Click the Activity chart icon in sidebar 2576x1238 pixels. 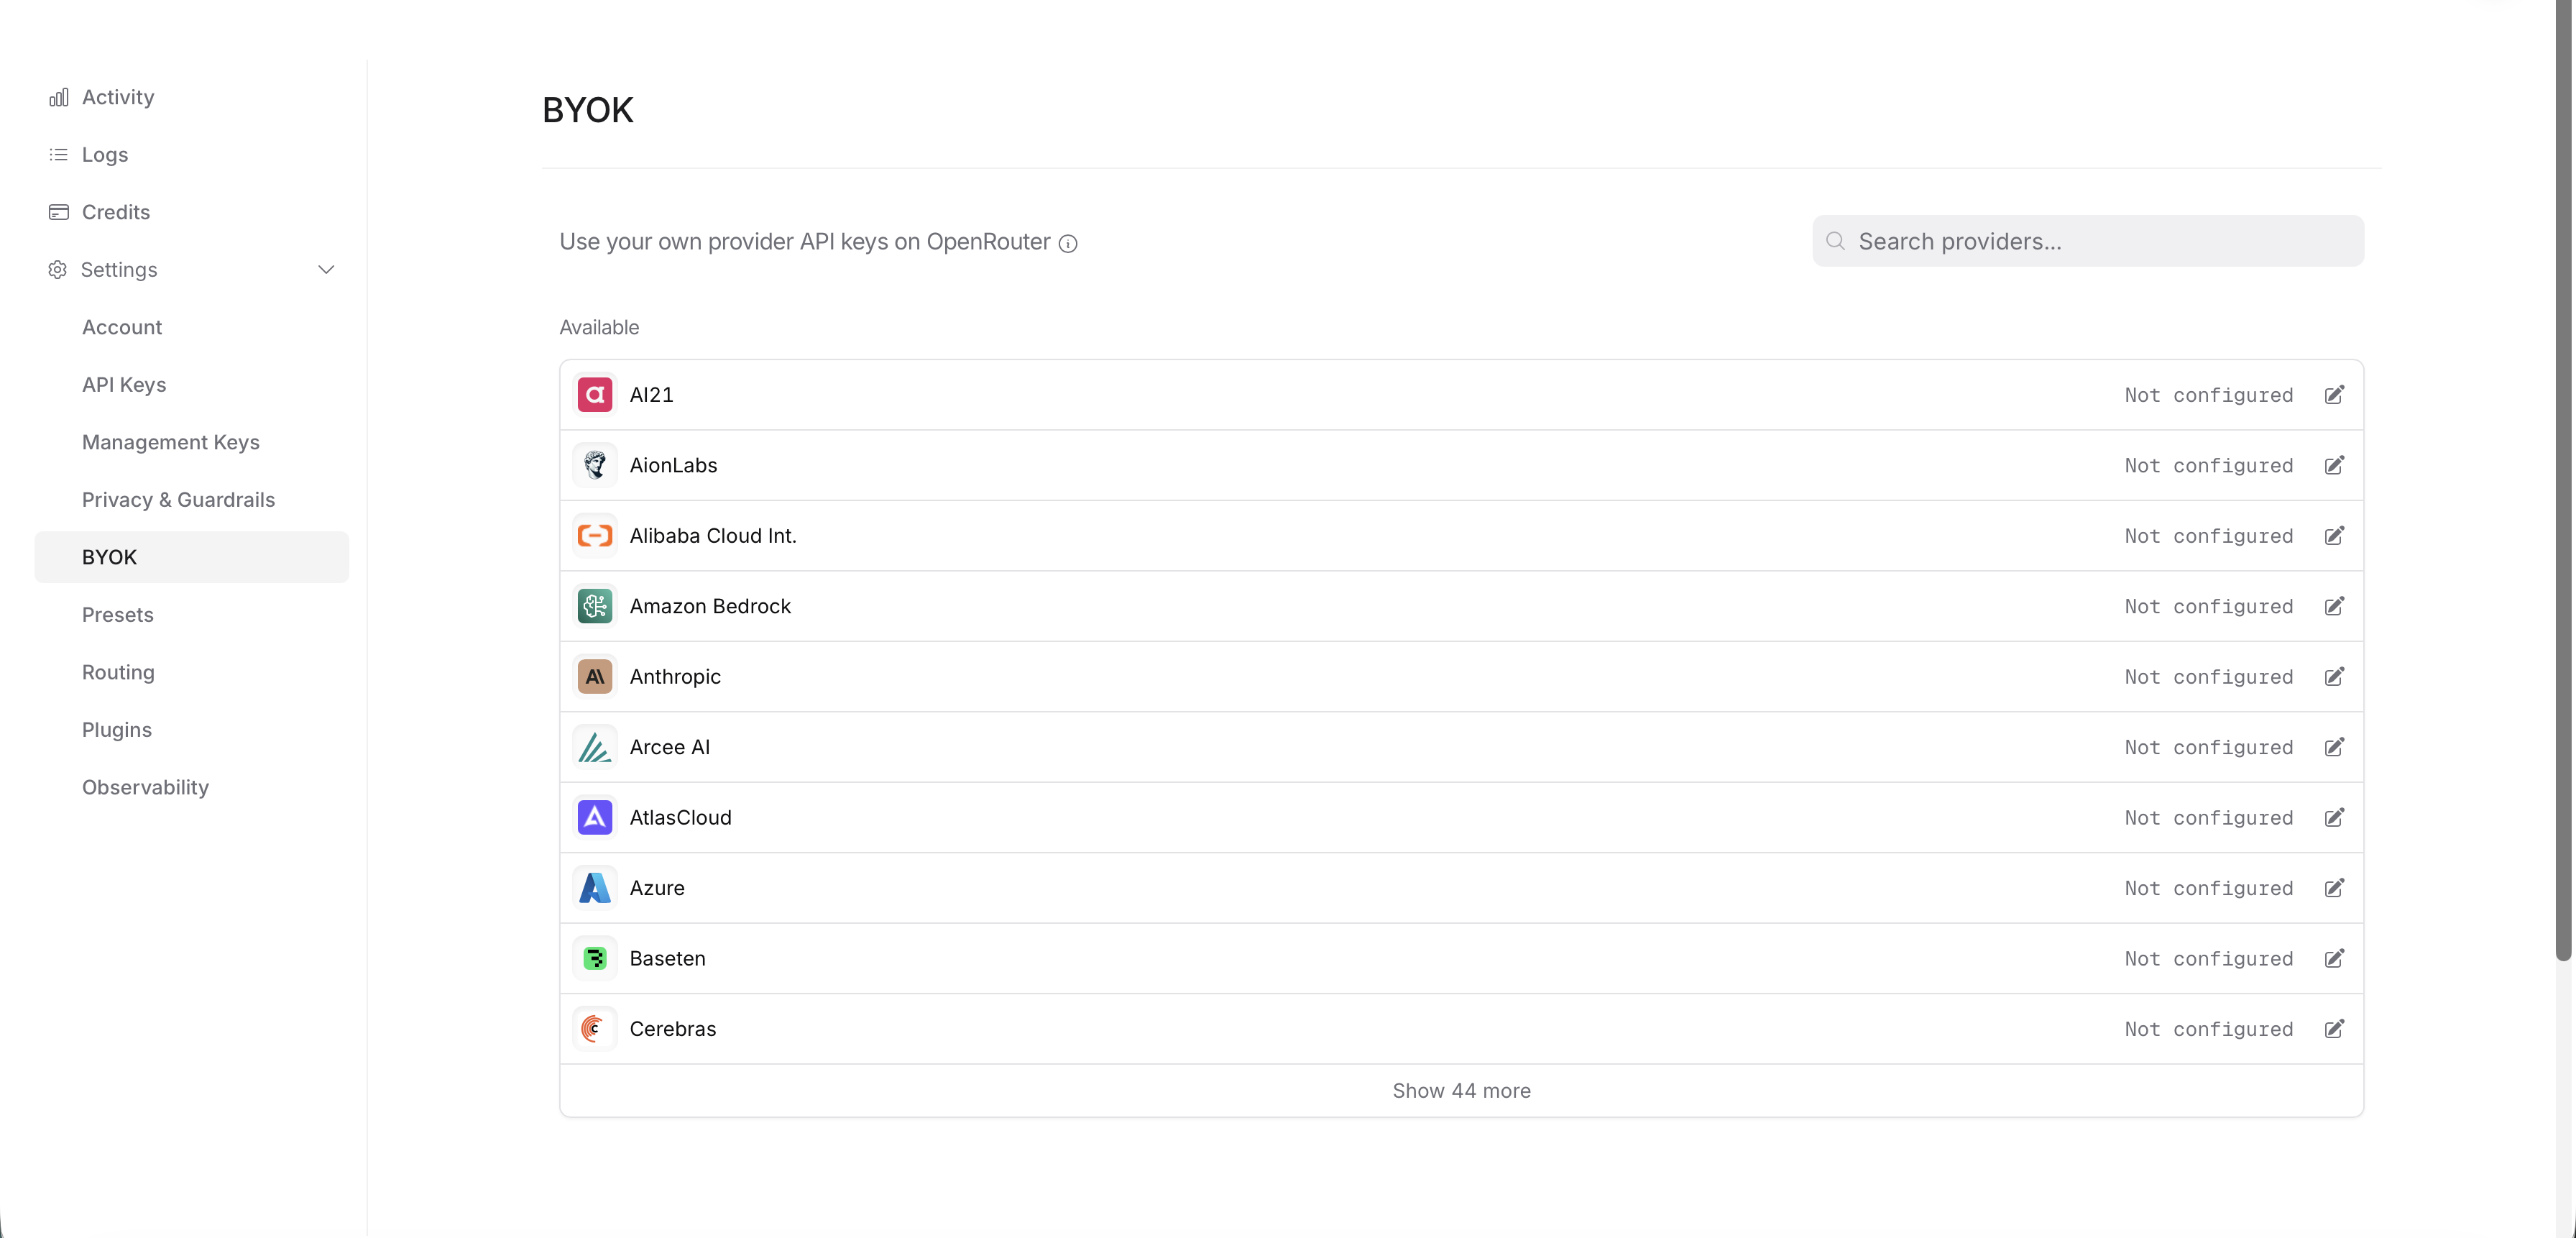(x=59, y=97)
